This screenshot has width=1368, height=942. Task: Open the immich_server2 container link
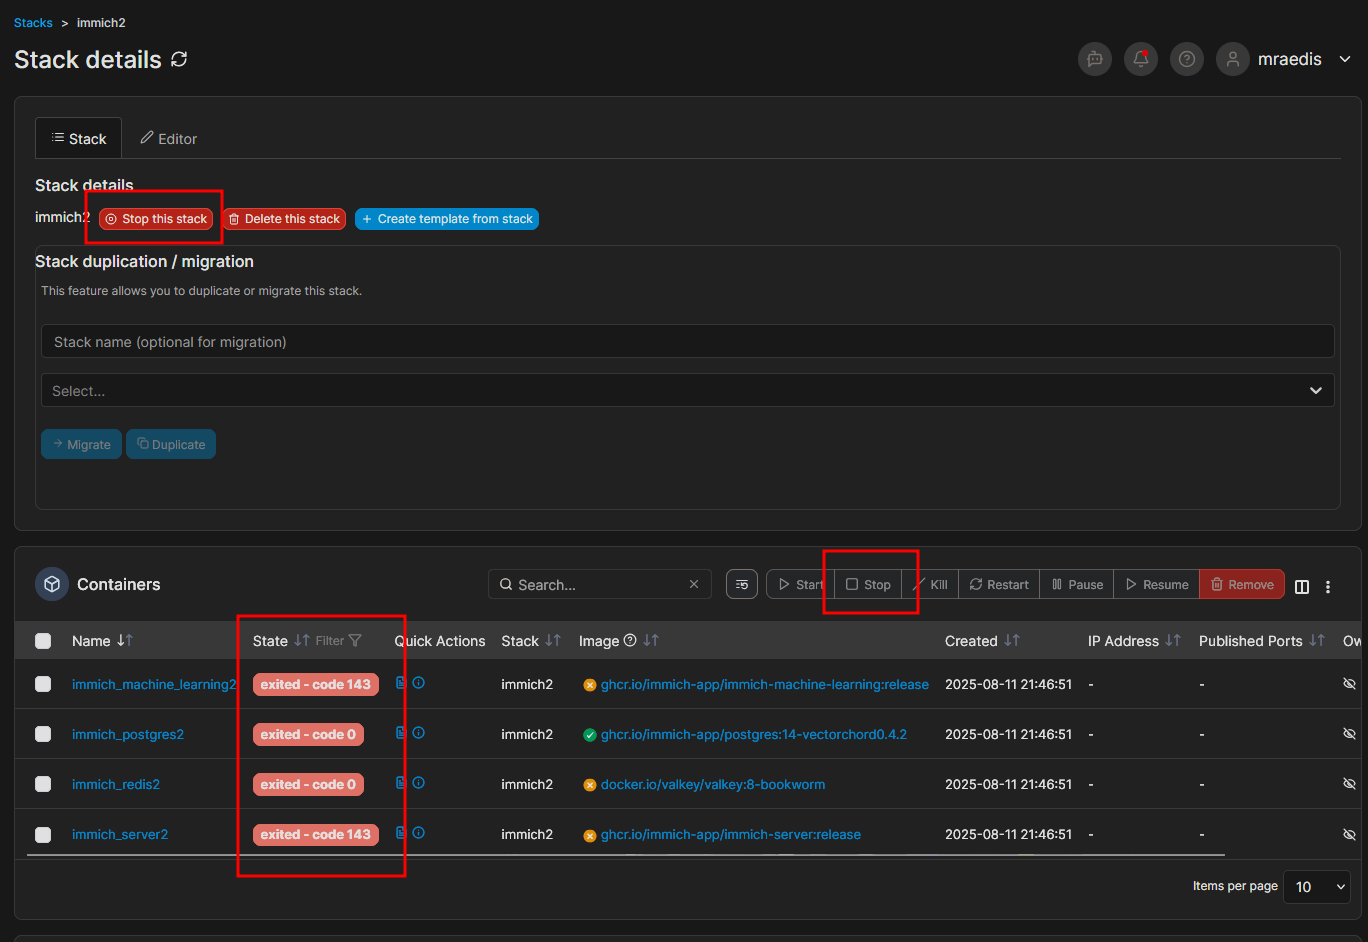click(x=120, y=834)
